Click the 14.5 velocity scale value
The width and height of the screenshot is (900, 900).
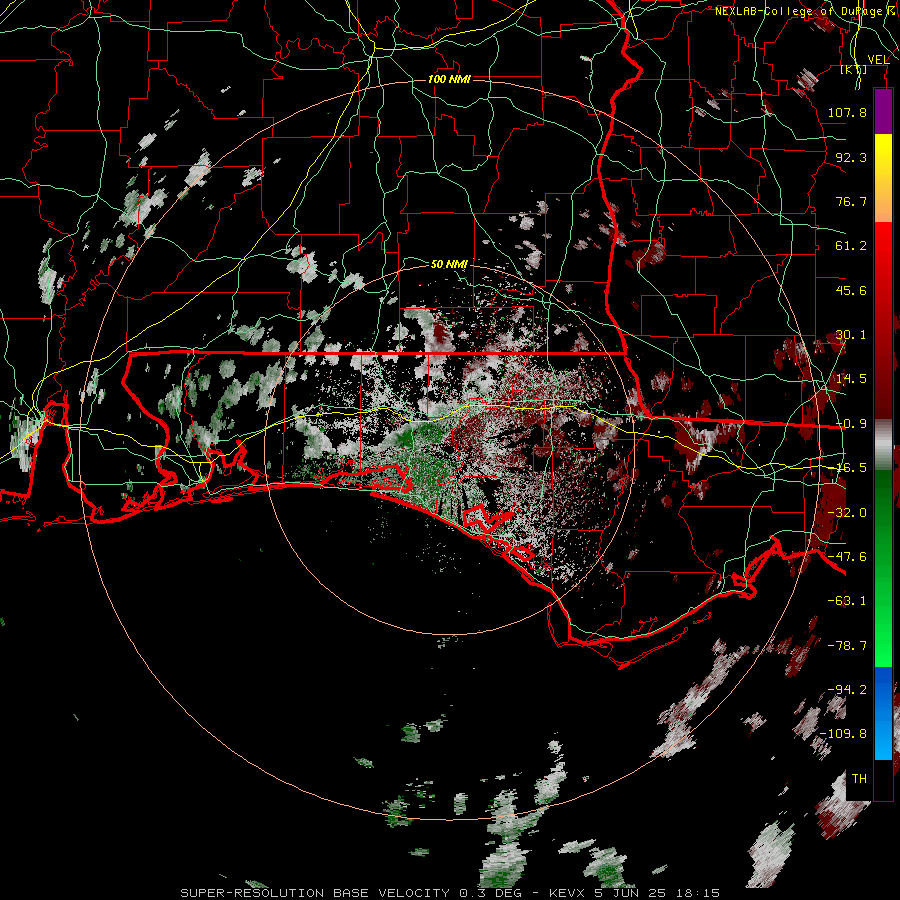[x=851, y=379]
